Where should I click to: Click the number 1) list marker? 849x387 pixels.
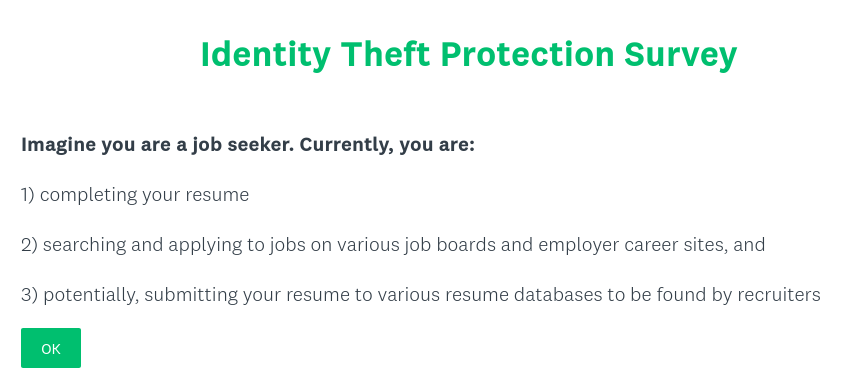pyautogui.click(x=28, y=195)
